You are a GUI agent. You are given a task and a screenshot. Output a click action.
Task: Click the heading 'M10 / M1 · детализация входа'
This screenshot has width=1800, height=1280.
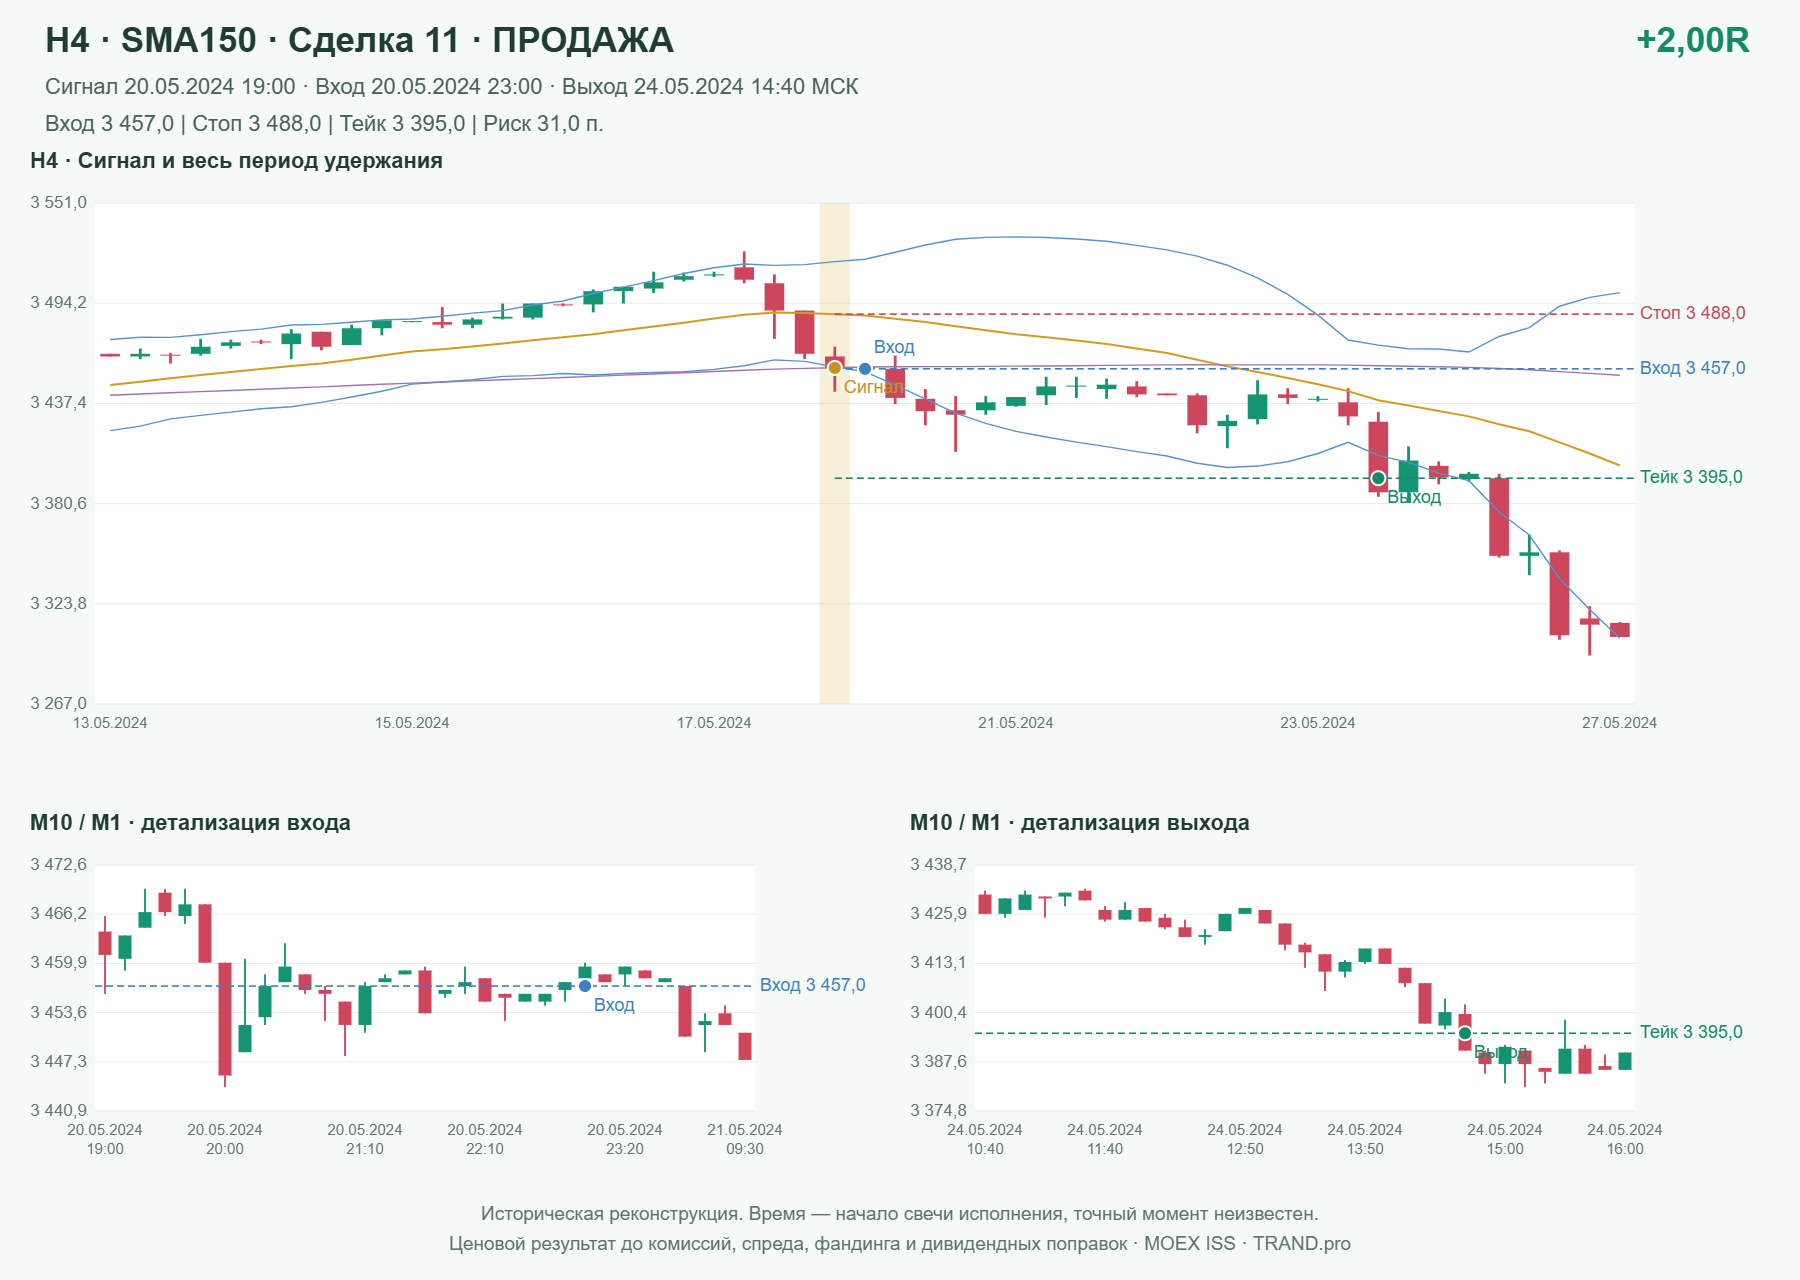[190, 823]
